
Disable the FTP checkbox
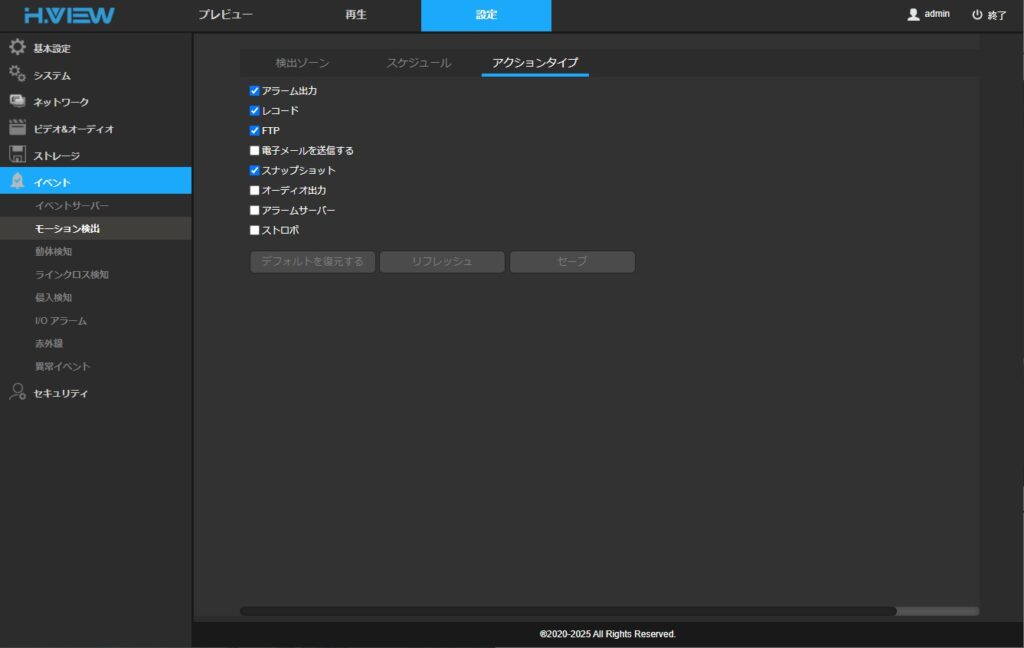pos(255,131)
